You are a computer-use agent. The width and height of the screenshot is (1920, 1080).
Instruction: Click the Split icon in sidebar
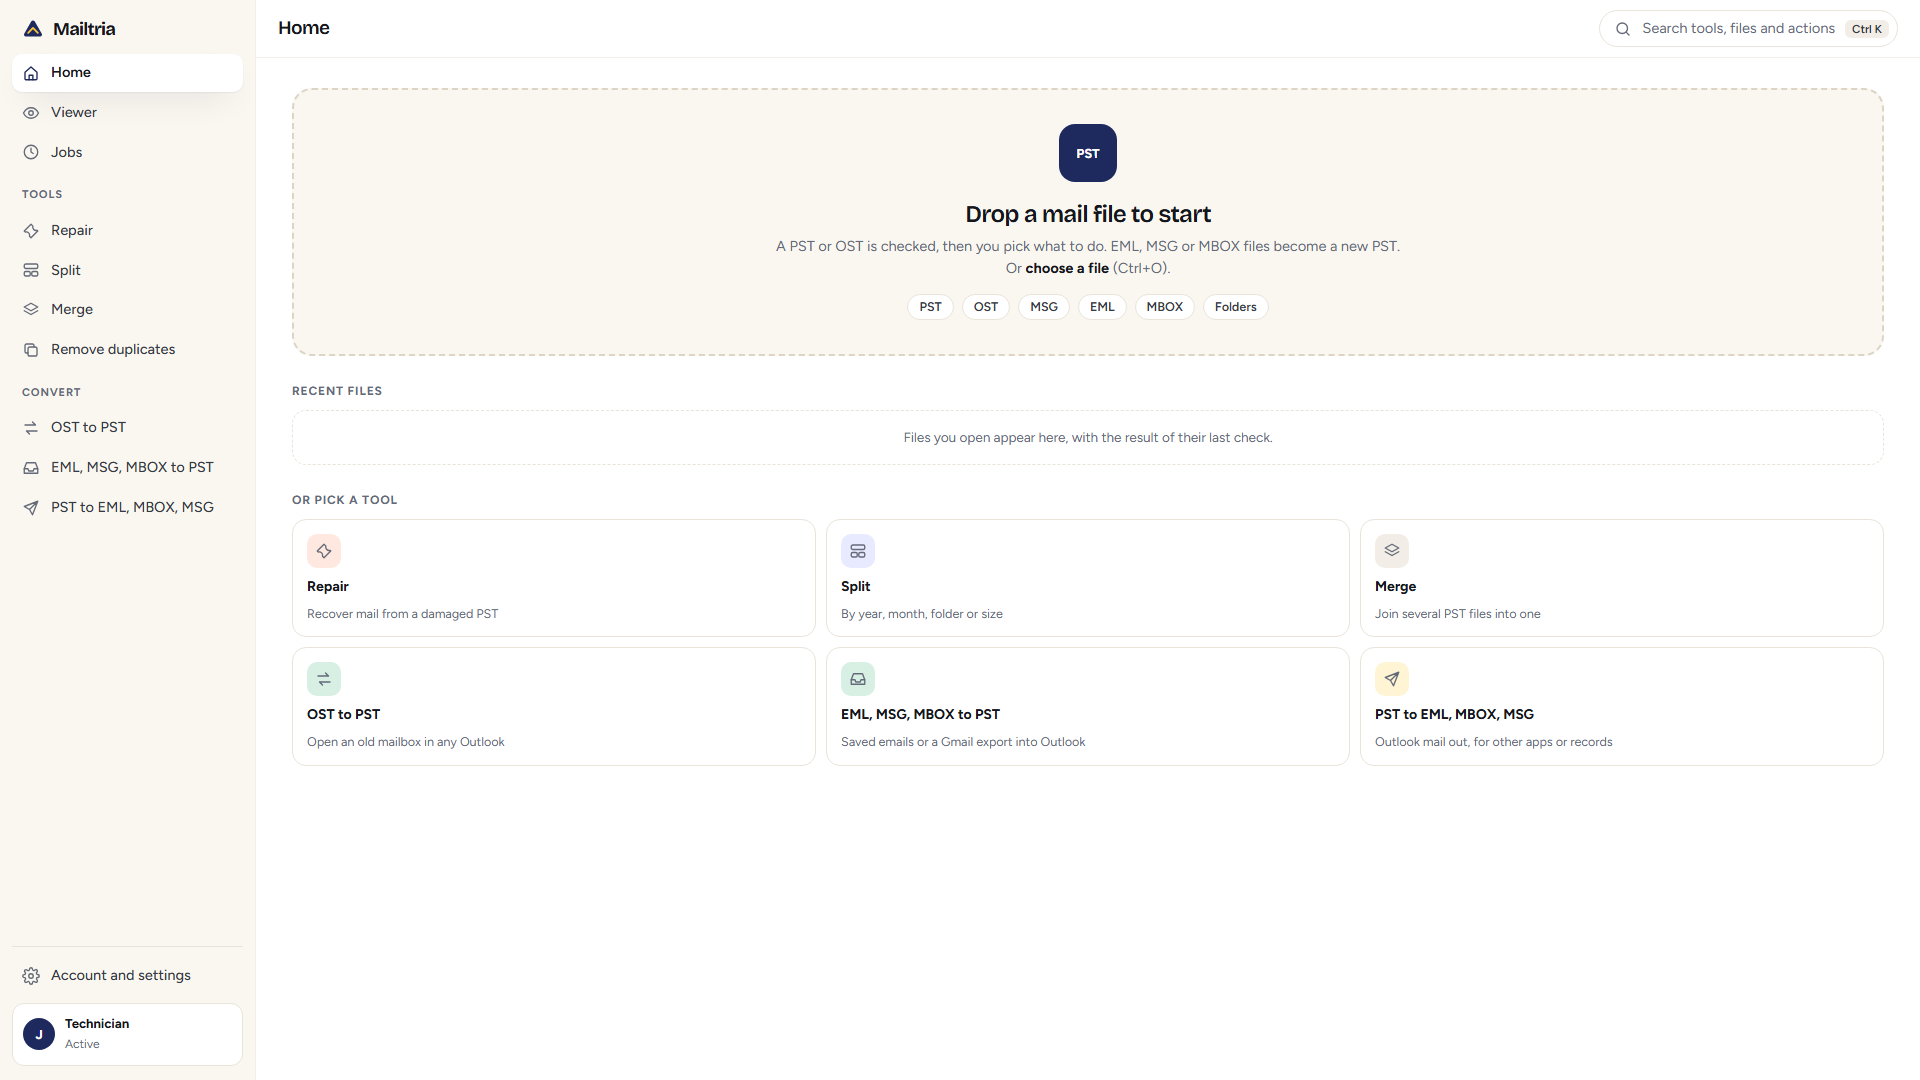pyautogui.click(x=31, y=271)
